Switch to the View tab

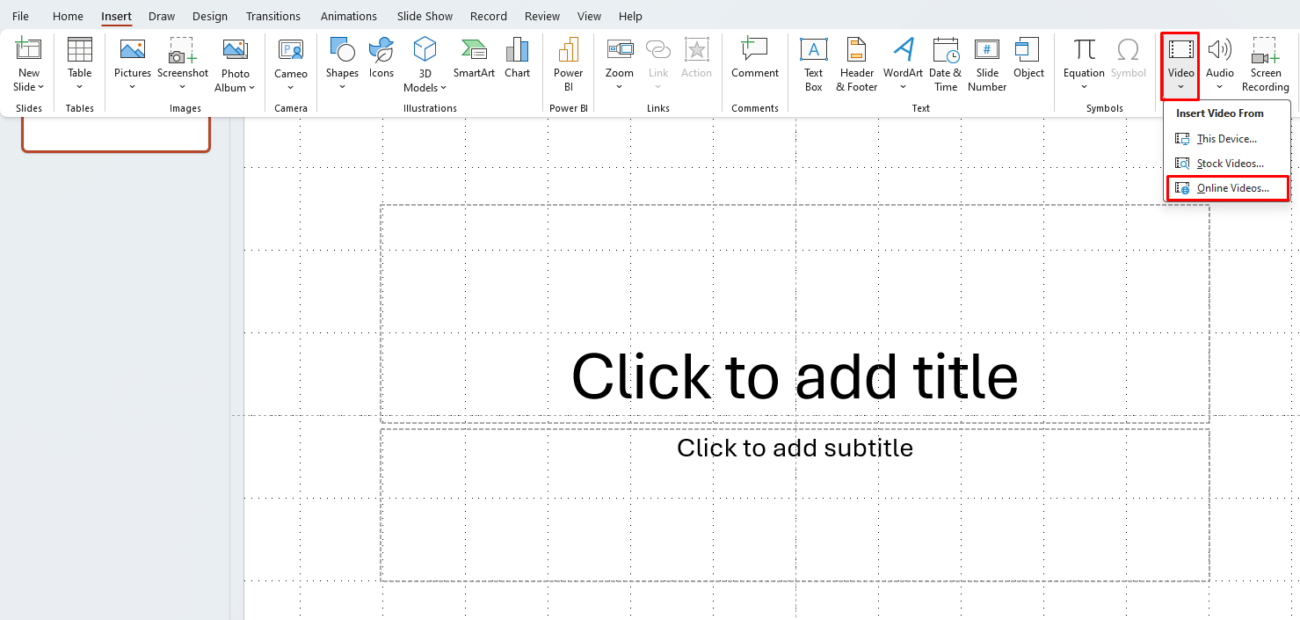[x=589, y=16]
